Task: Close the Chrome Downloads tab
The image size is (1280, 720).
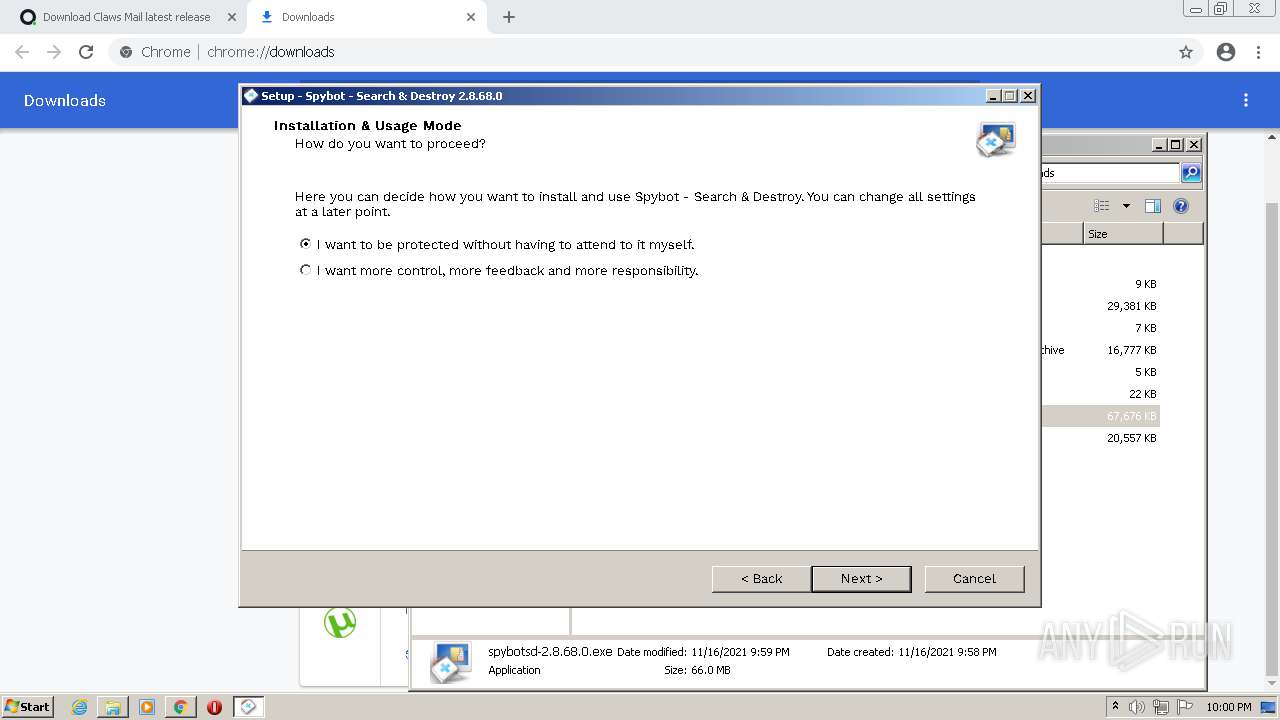Action: 471,17
